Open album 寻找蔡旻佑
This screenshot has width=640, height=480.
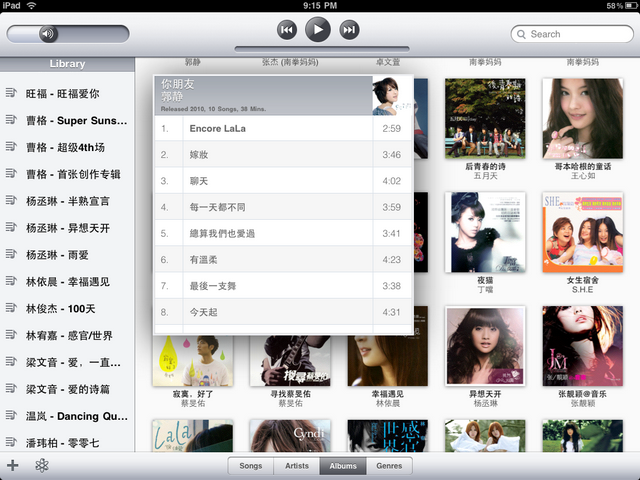(x=290, y=361)
